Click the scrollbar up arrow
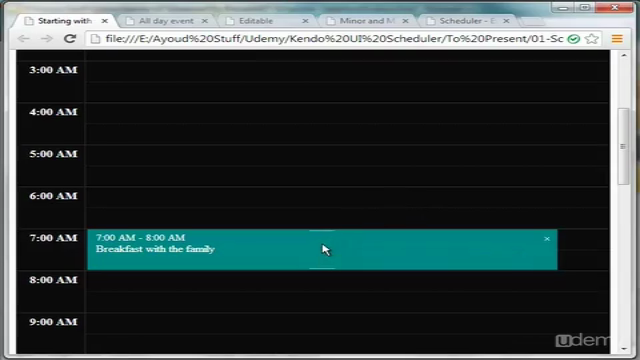 tap(624, 55)
